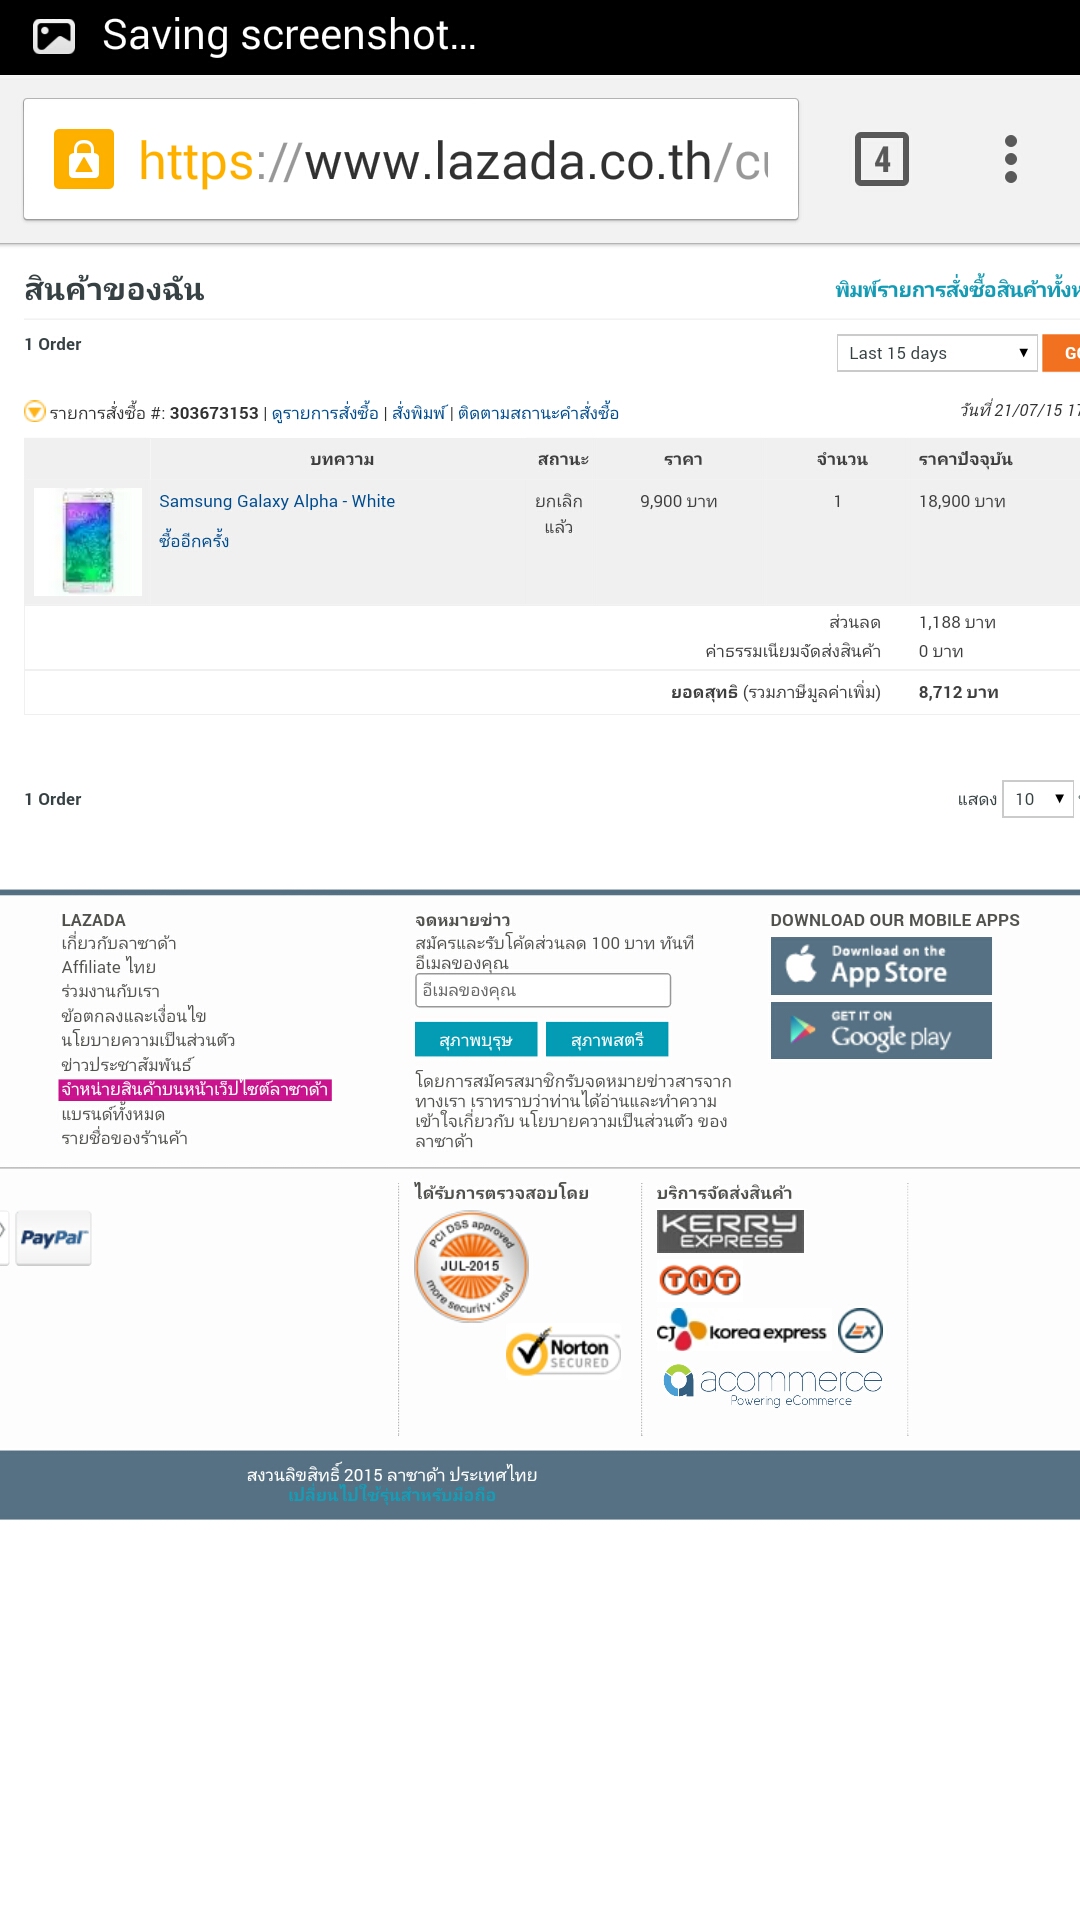The width and height of the screenshot is (1080, 1920).
Task: Open the นโยบายความเป็นส่วนตัว link in LAZADA column
Action: coord(148,1040)
